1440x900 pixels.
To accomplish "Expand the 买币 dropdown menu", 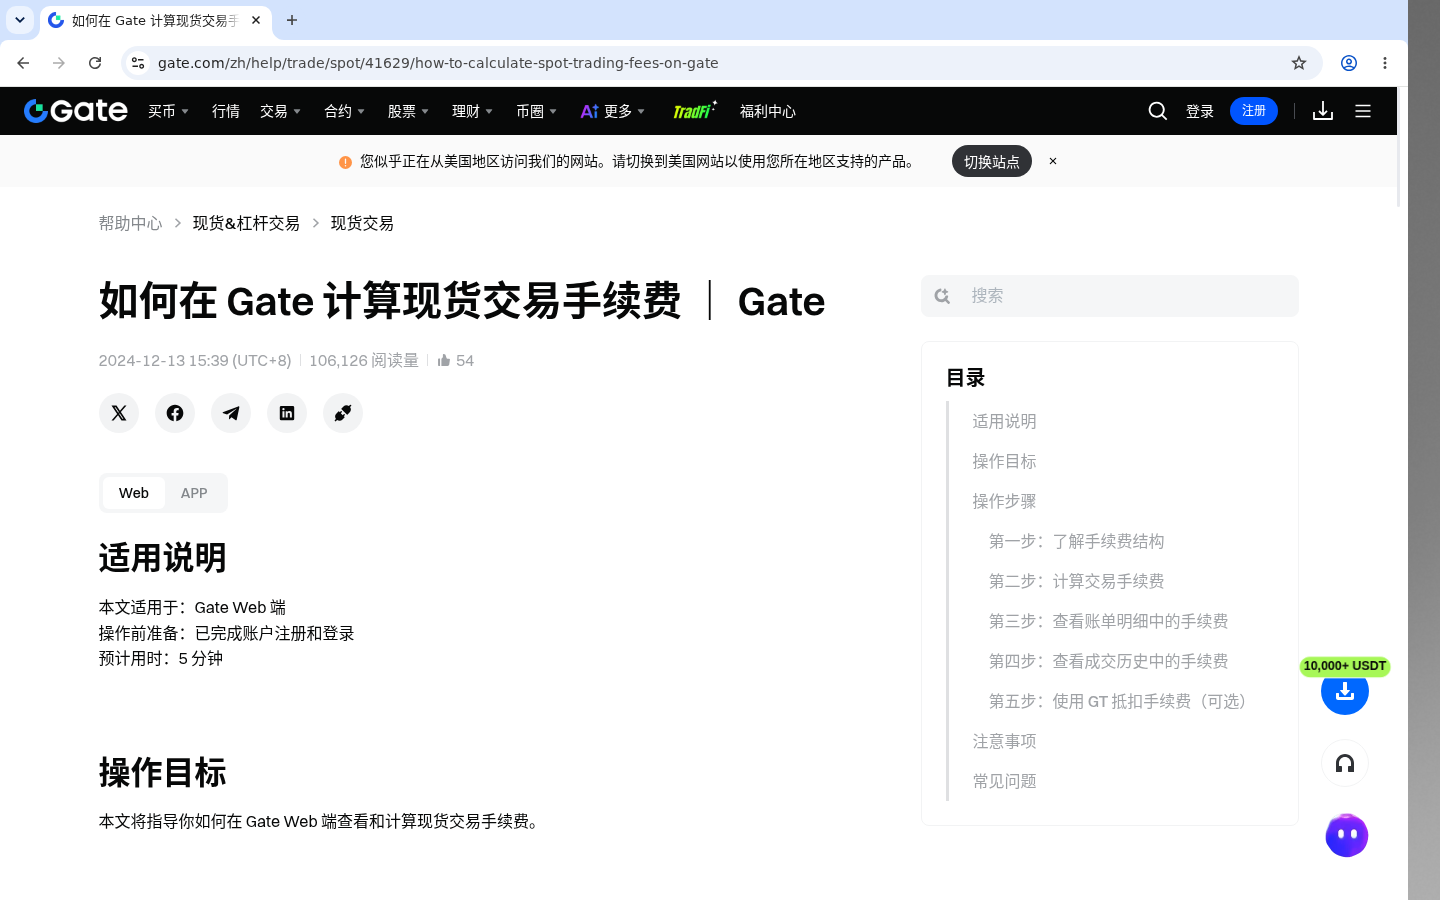I will click(x=169, y=111).
